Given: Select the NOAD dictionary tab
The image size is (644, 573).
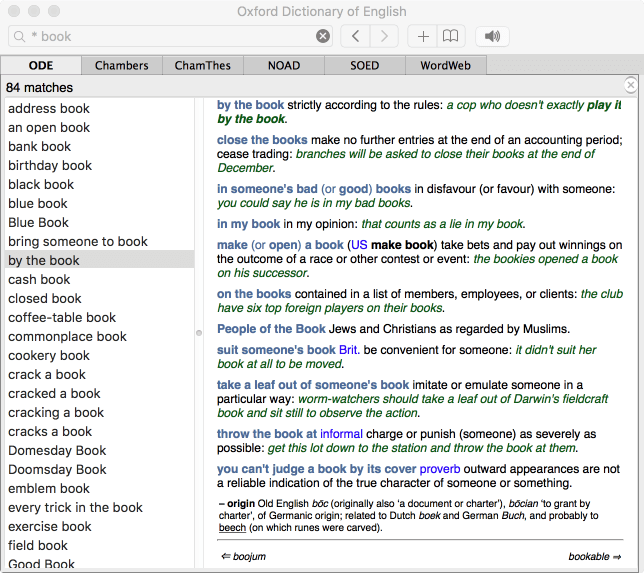Looking at the screenshot, I should pyautogui.click(x=284, y=65).
